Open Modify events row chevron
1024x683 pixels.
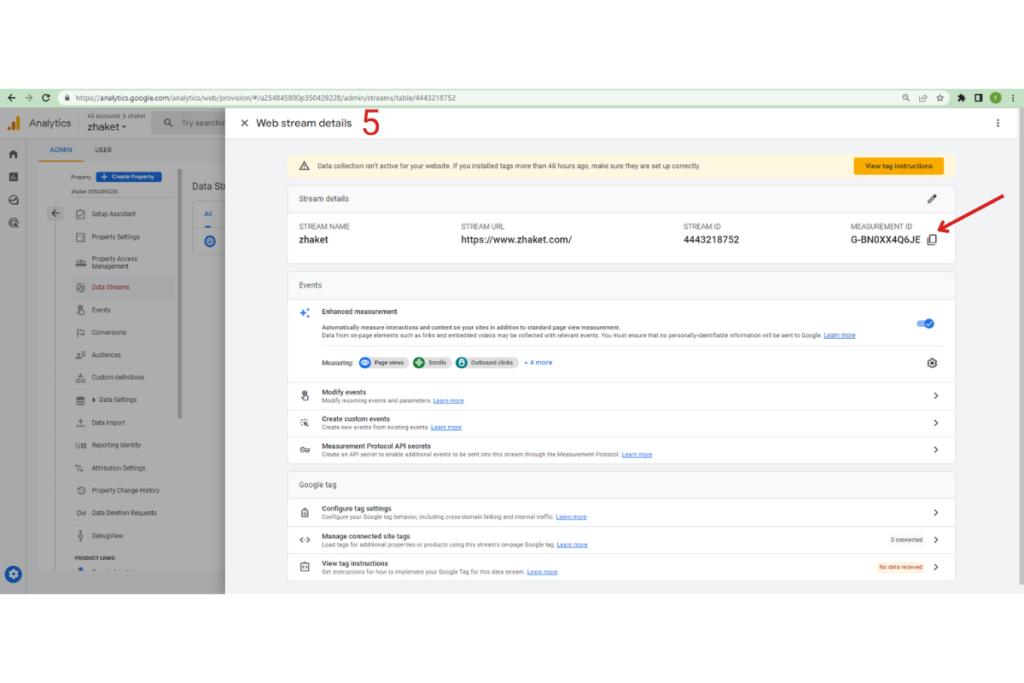click(x=936, y=396)
